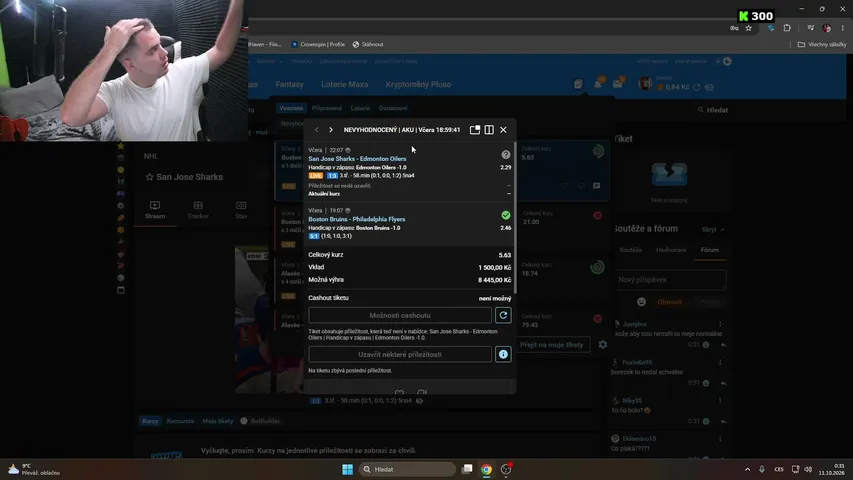This screenshot has width=853, height=480.
Task: Hide the account balance with eye icon
Action: [x=709, y=87]
